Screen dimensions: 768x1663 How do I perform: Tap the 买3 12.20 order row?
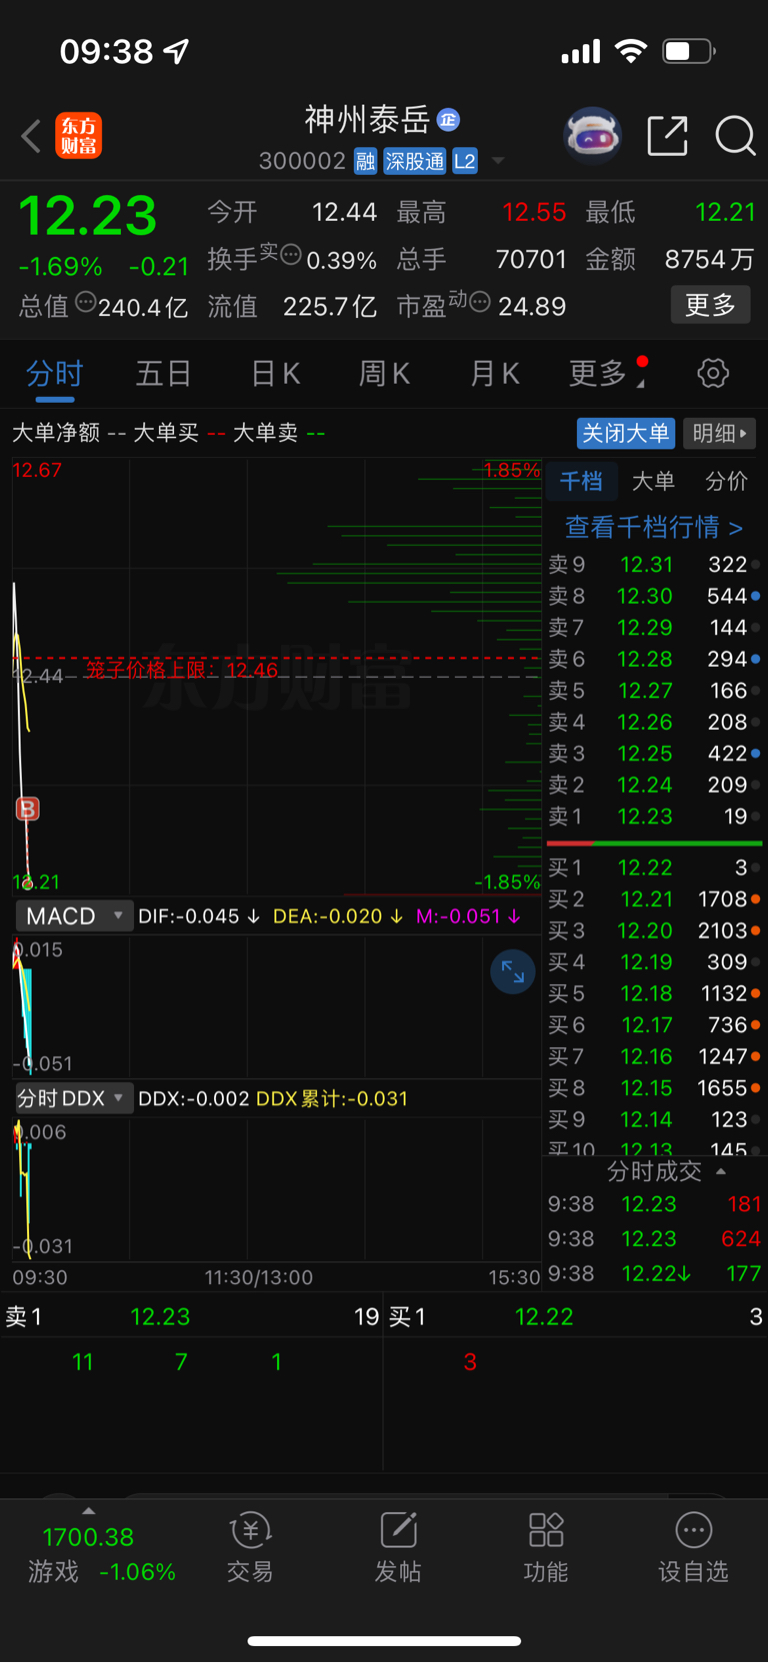(654, 931)
